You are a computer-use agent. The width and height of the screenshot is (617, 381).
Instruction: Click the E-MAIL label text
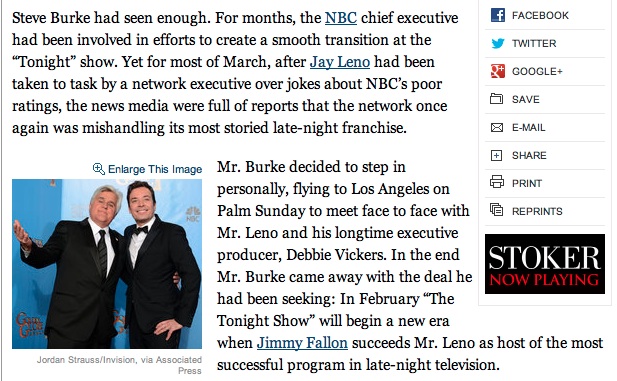[x=528, y=128]
